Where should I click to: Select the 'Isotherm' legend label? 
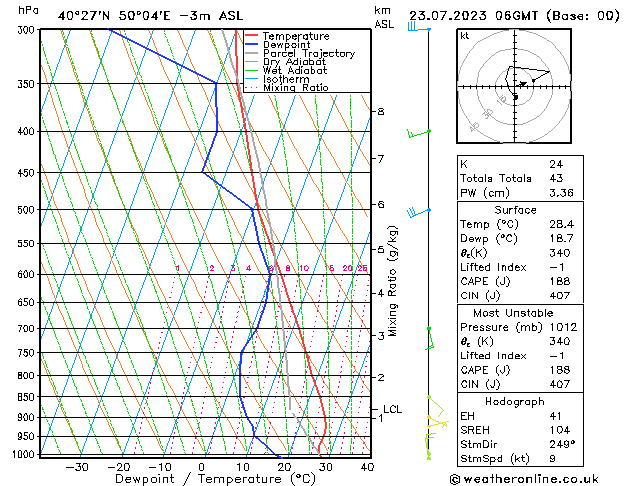coord(286,79)
